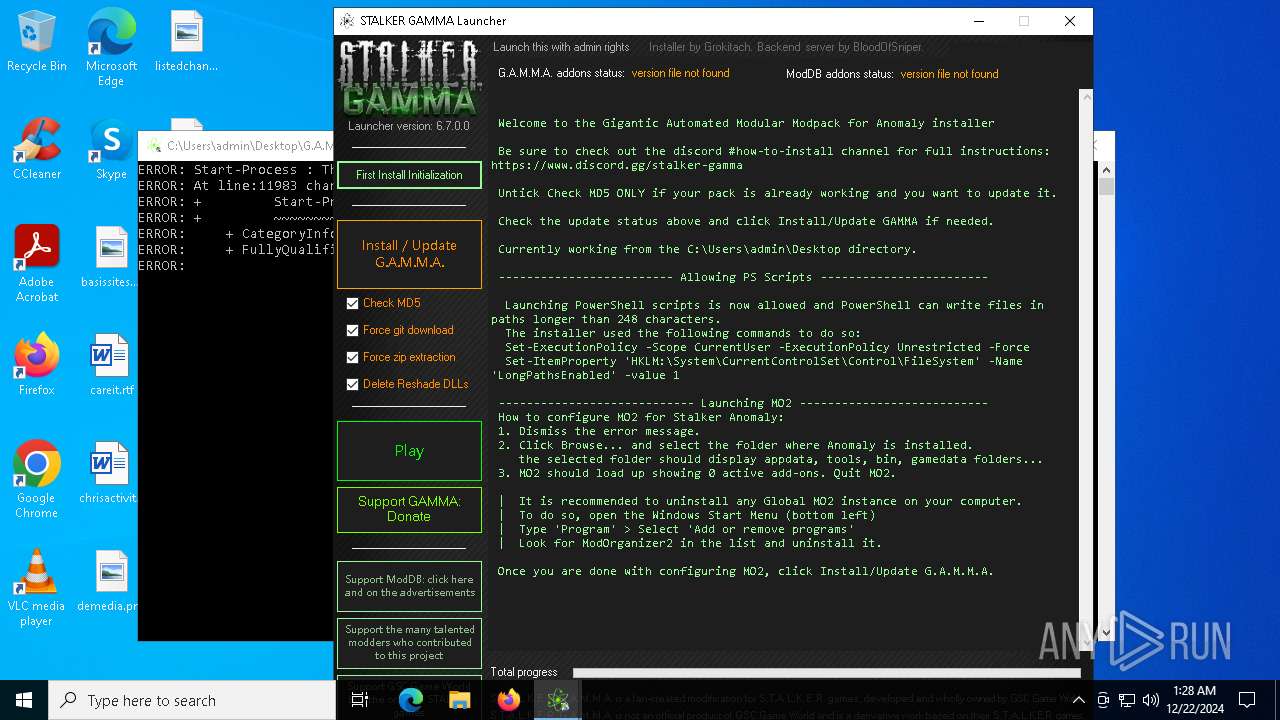
Task: Click the Total progress bar
Action: (x=826, y=672)
